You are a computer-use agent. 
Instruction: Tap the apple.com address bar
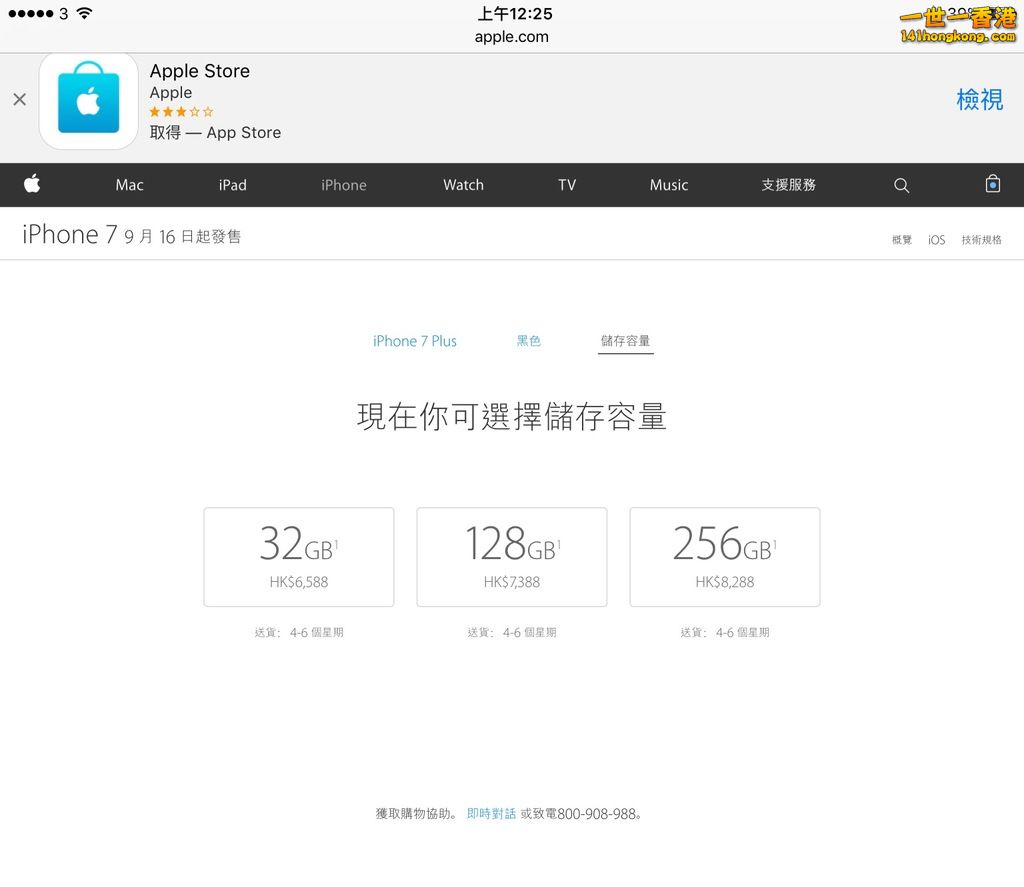[511, 37]
